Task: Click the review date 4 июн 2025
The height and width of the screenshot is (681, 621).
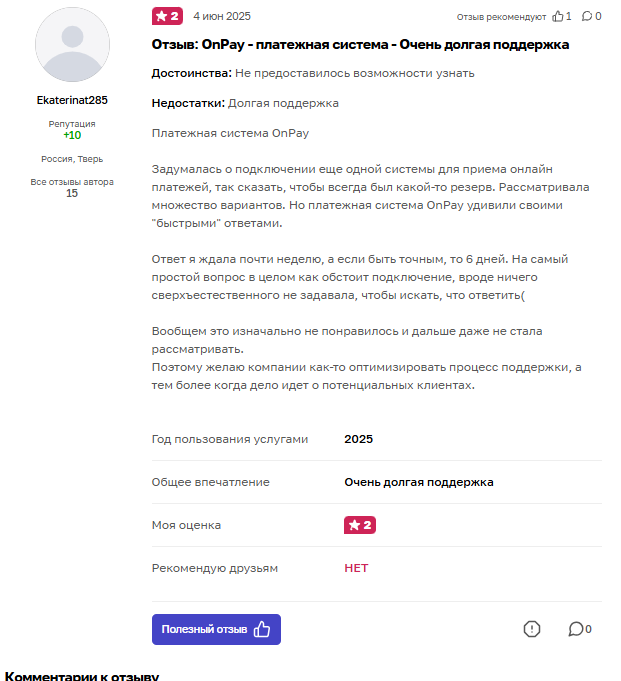Action: [222, 16]
